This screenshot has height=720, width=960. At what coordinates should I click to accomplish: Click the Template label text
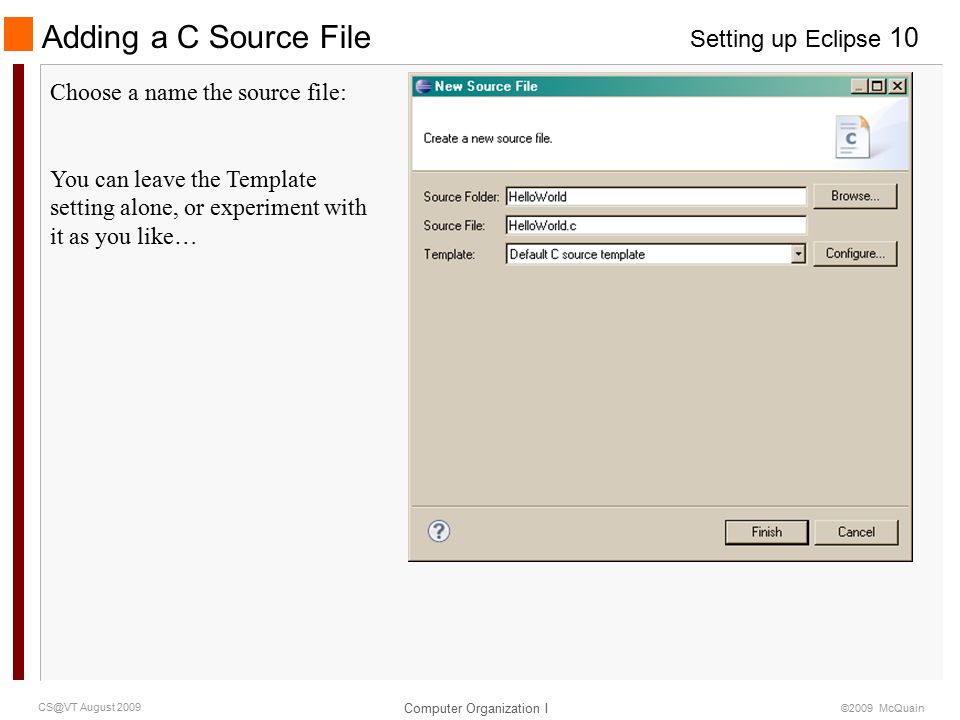(x=449, y=254)
